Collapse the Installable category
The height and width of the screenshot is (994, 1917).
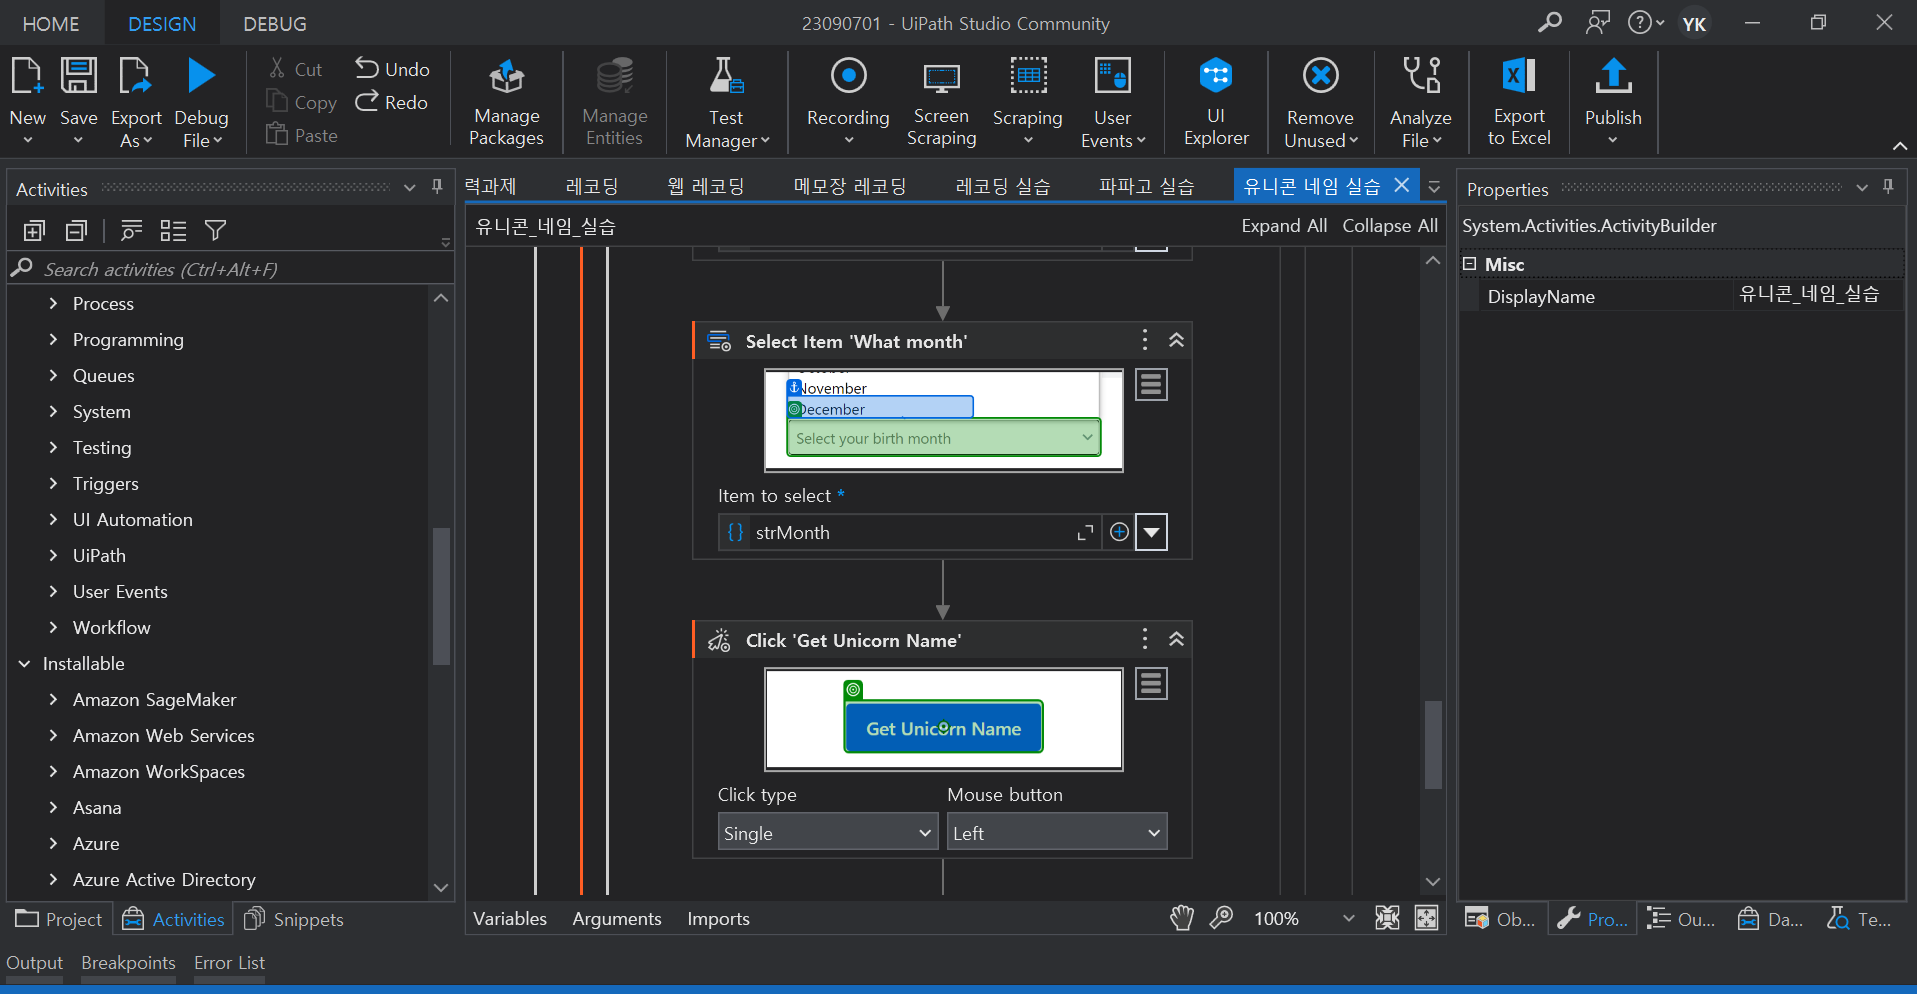[x=24, y=663]
